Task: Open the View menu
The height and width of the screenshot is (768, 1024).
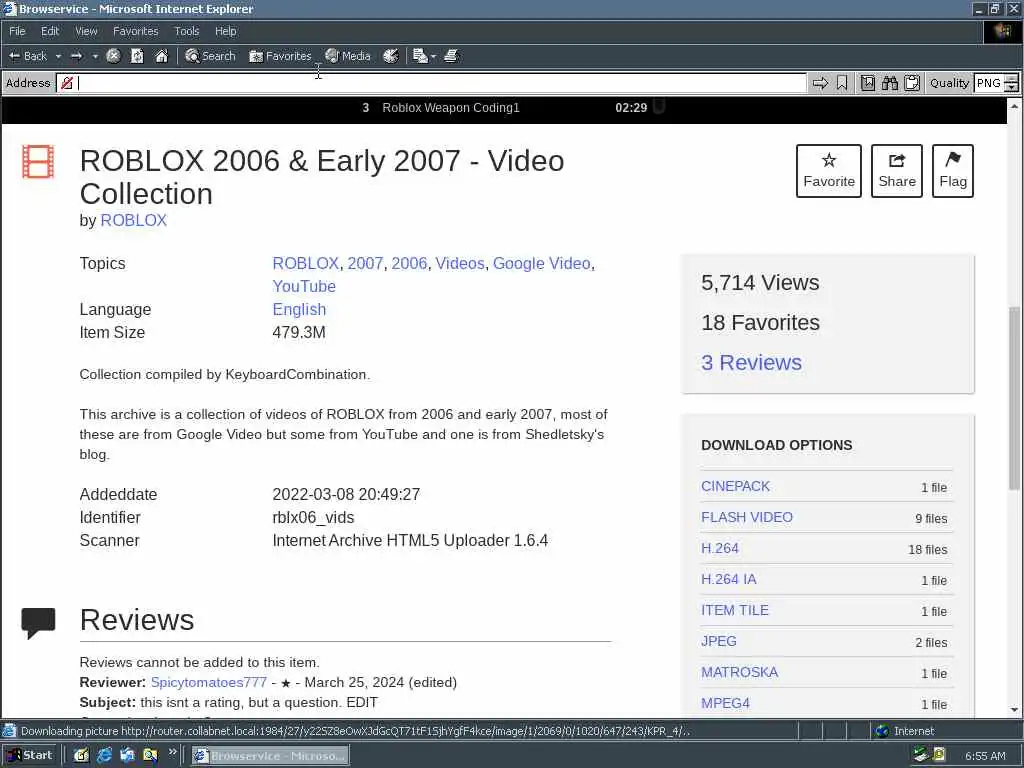Action: click(86, 31)
